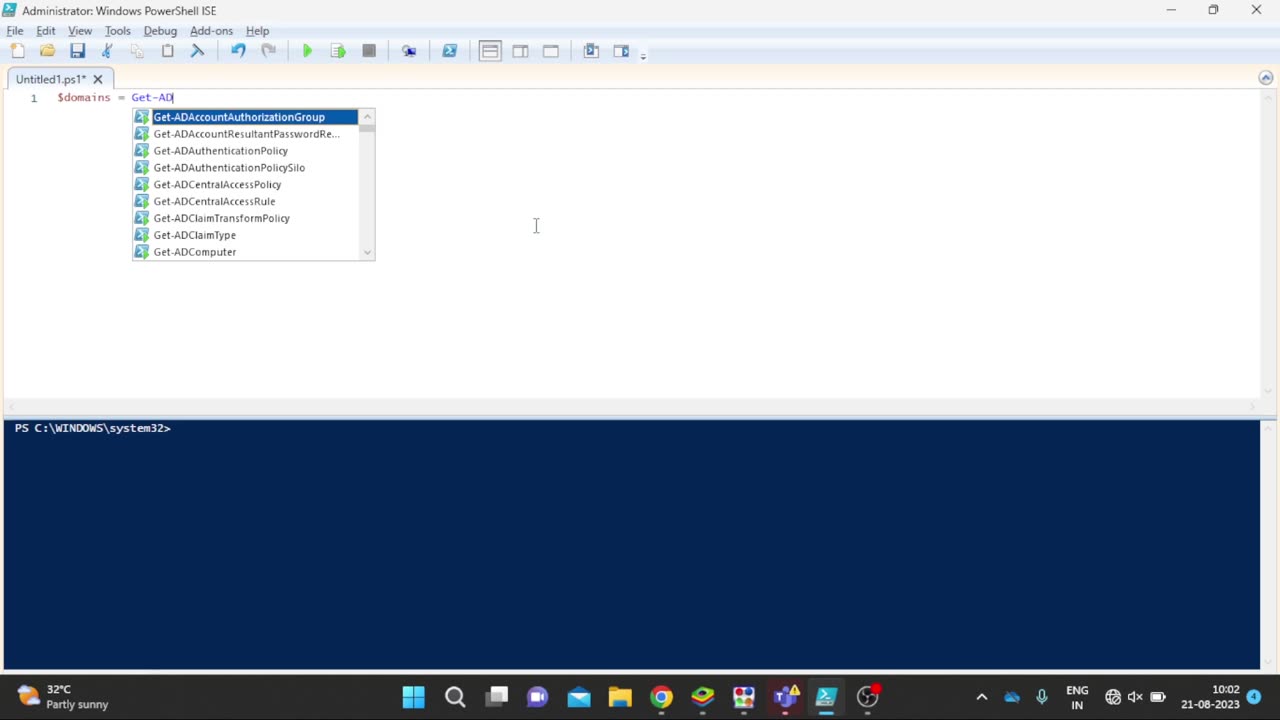Screen dimensions: 1280x720
Task: Open taskbar Search
Action: [455, 697]
